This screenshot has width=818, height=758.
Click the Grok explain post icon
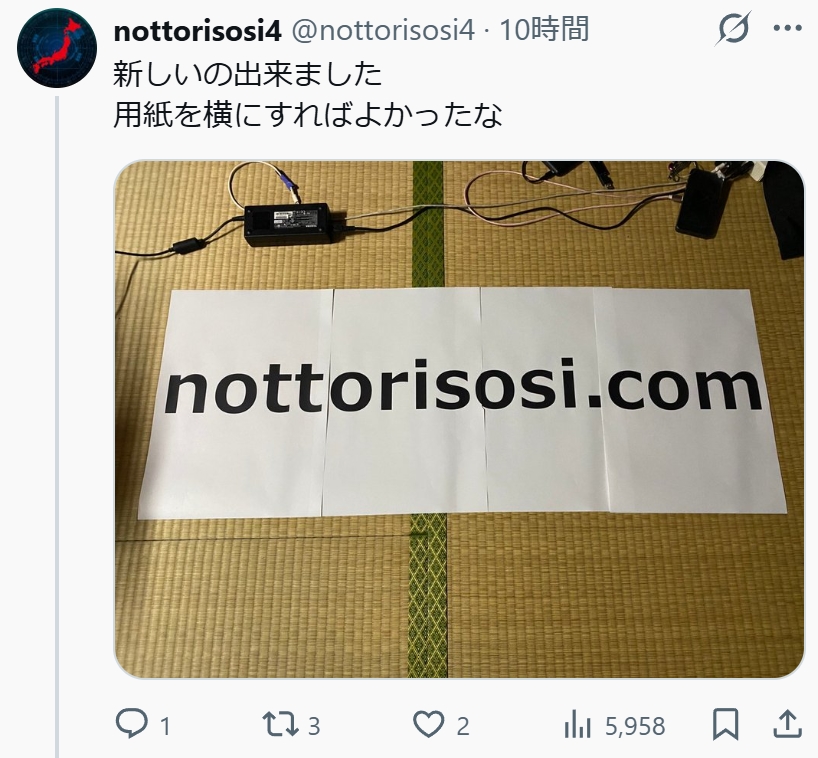coord(733,29)
